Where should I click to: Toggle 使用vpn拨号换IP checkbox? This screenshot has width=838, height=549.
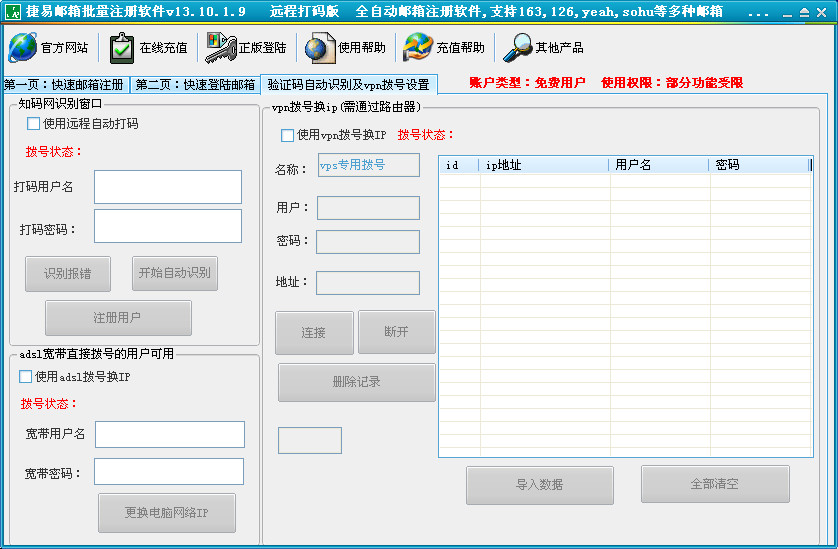(288, 135)
